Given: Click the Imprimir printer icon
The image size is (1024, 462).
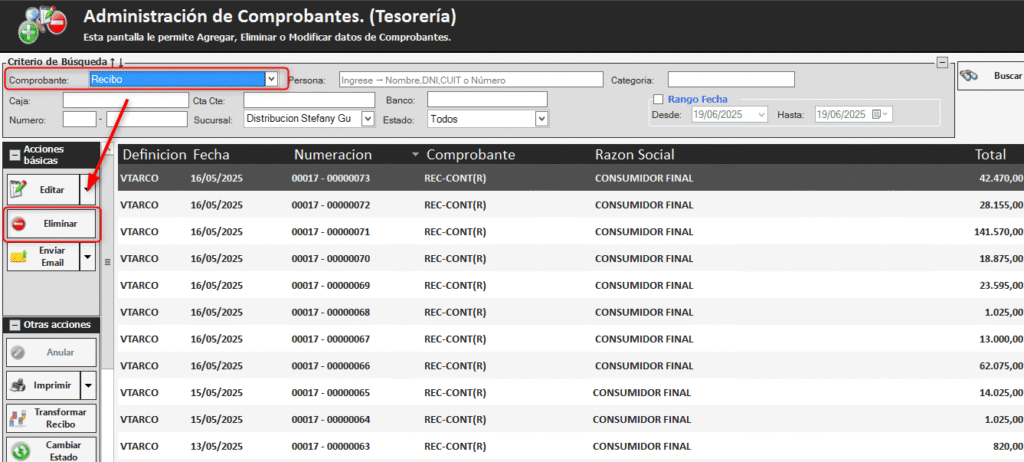Looking at the screenshot, I should coord(20,384).
